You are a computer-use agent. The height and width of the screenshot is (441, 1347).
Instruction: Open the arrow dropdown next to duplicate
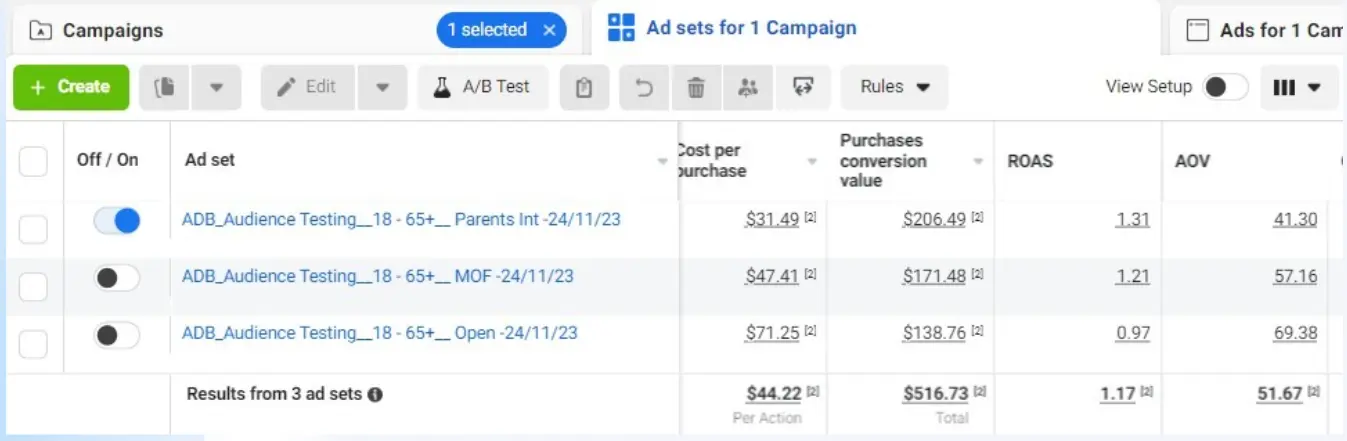(x=216, y=87)
